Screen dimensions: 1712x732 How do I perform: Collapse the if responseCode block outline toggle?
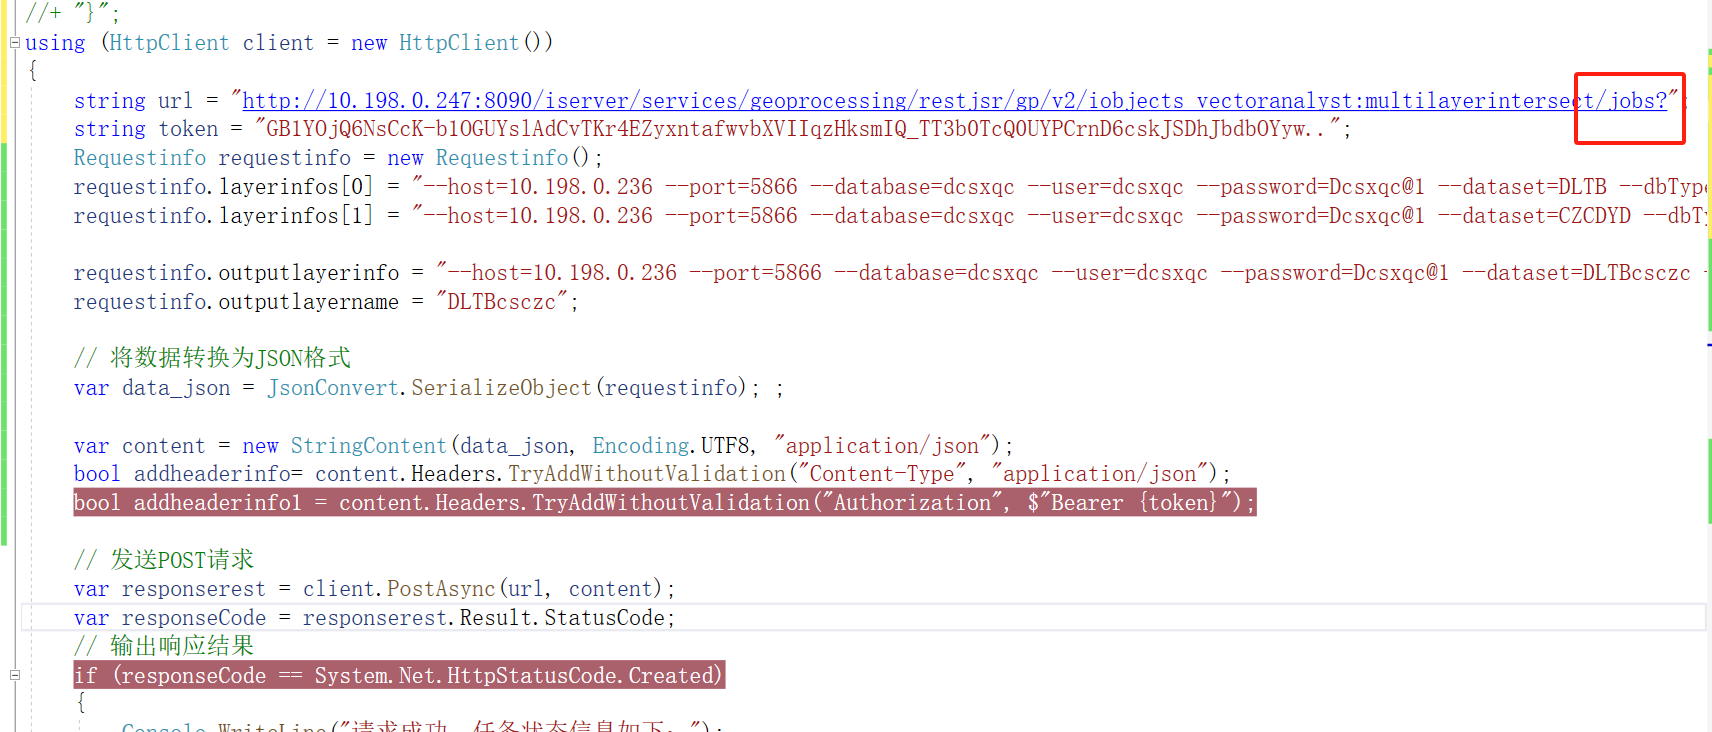(15, 675)
